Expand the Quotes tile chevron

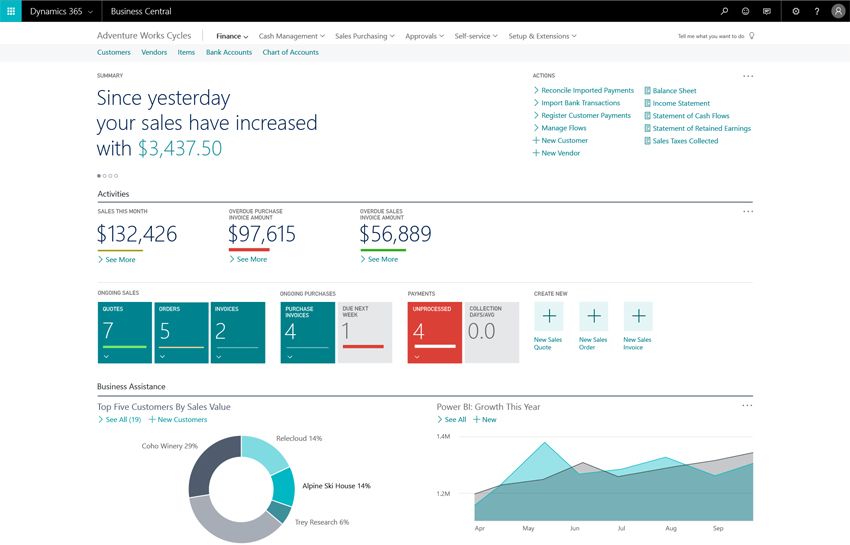[x=106, y=356]
